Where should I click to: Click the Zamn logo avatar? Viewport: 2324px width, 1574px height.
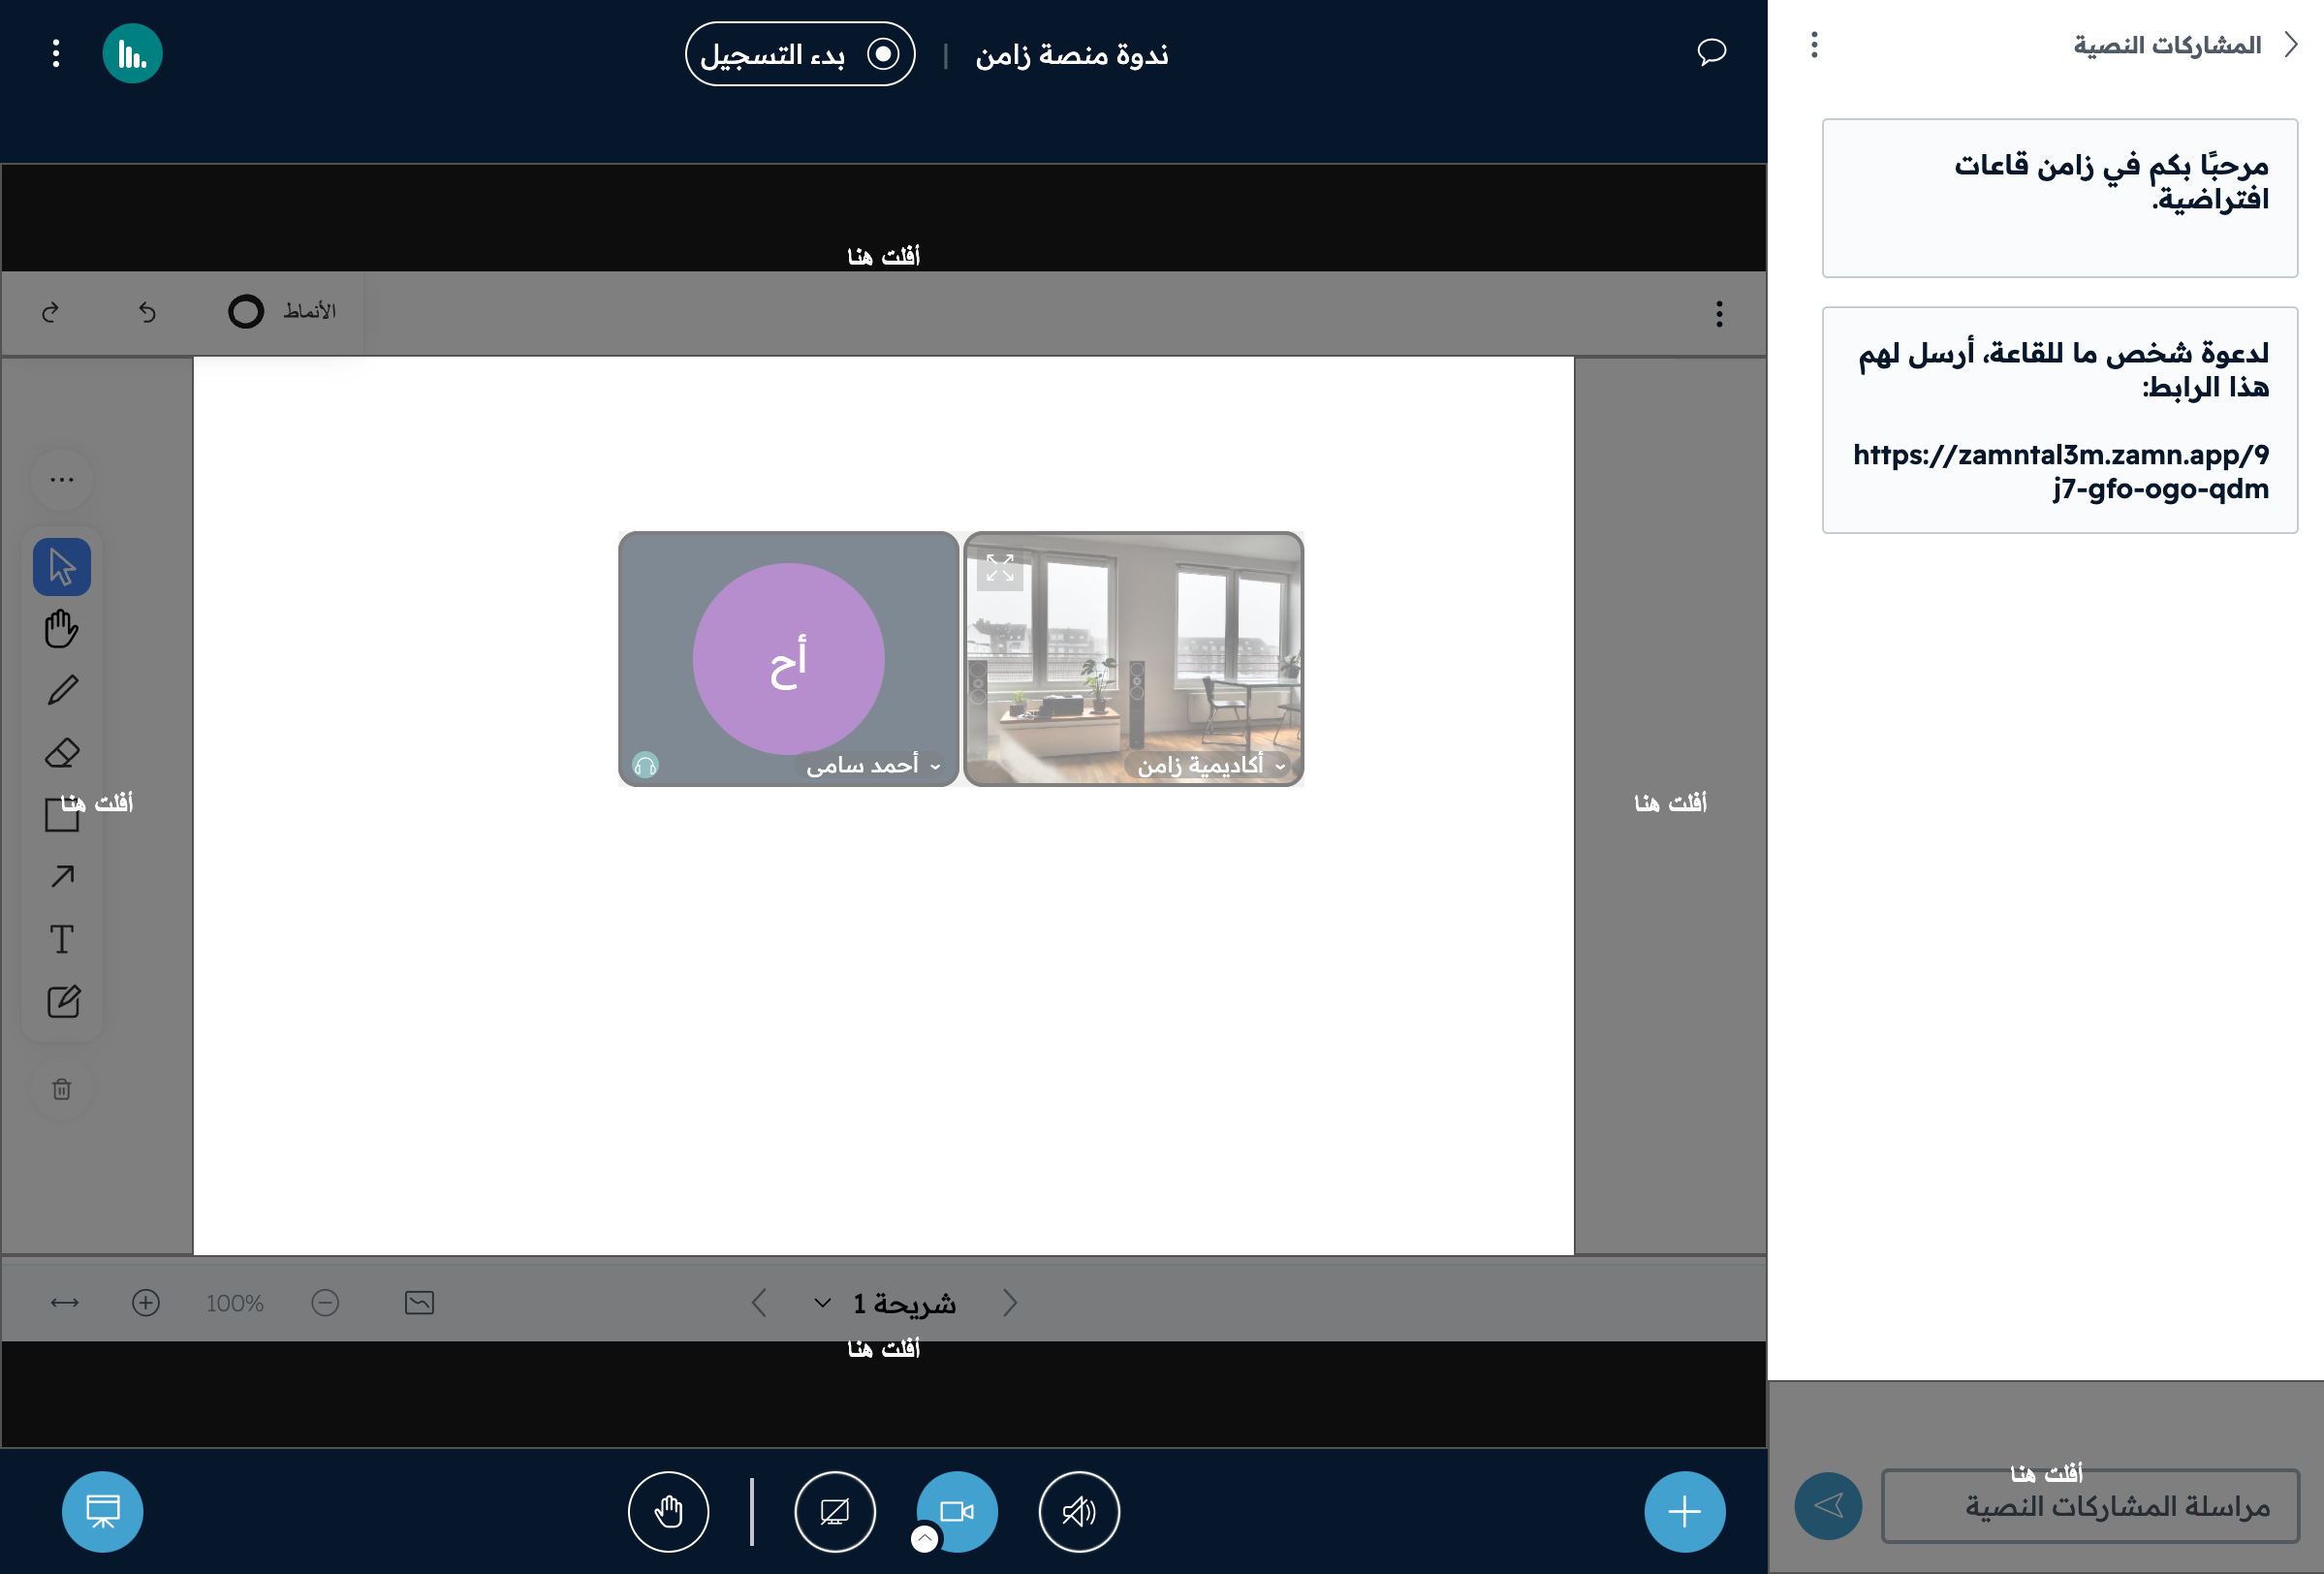coord(132,53)
